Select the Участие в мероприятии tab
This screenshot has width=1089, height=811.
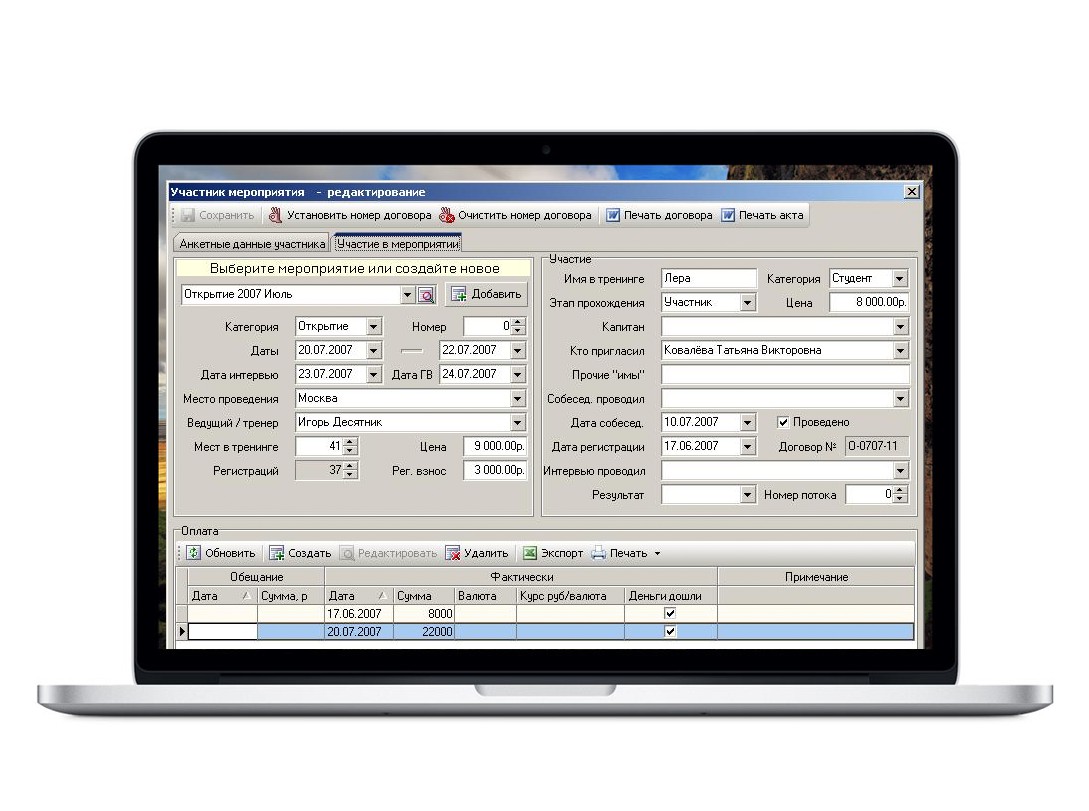click(398, 244)
